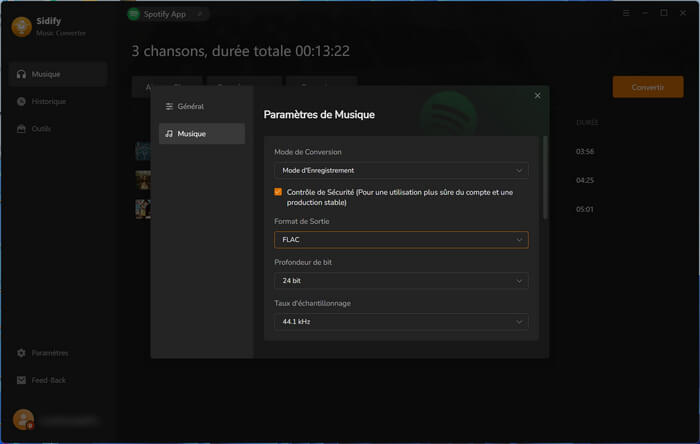Click the music note icon beside Musique in dialog
This screenshot has height=444, width=700.
(169, 133)
